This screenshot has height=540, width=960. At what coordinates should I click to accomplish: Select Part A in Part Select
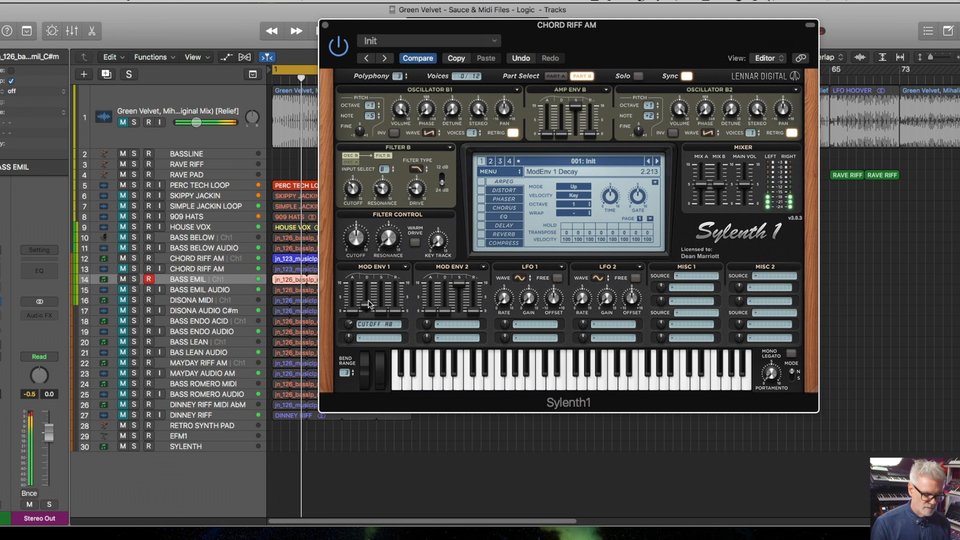click(x=556, y=76)
